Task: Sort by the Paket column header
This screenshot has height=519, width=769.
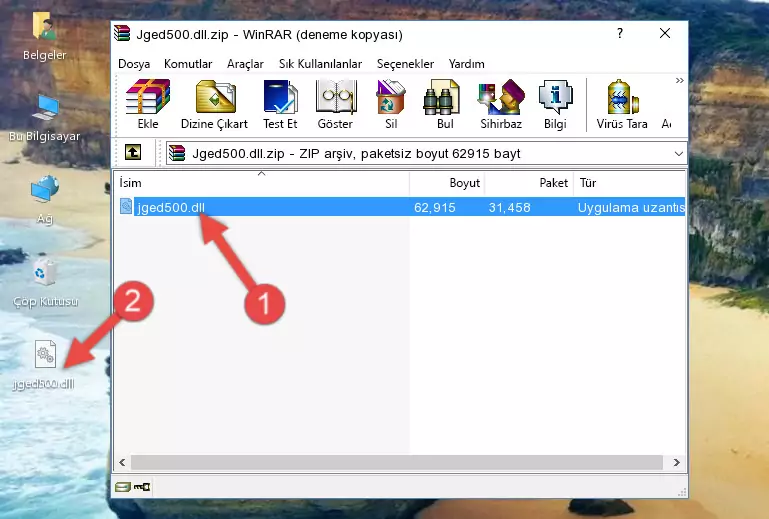Action: [529, 183]
